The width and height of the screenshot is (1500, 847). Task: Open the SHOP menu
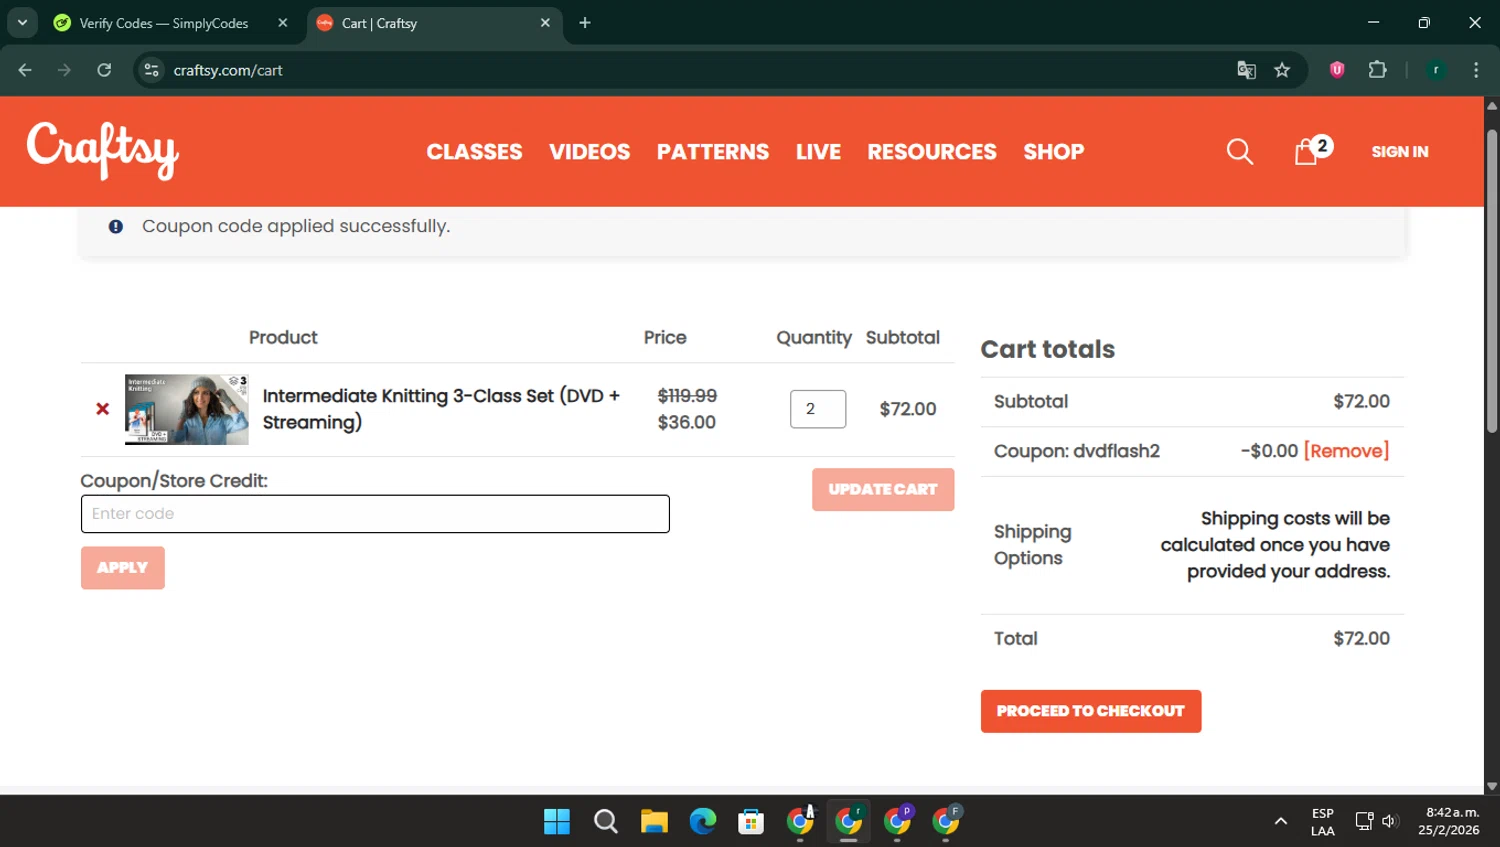[1054, 152]
